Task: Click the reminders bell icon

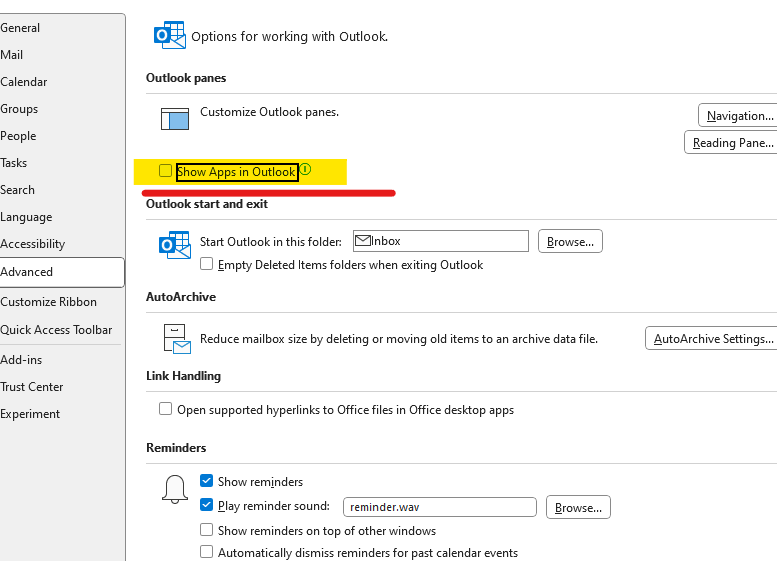Action: click(x=175, y=489)
